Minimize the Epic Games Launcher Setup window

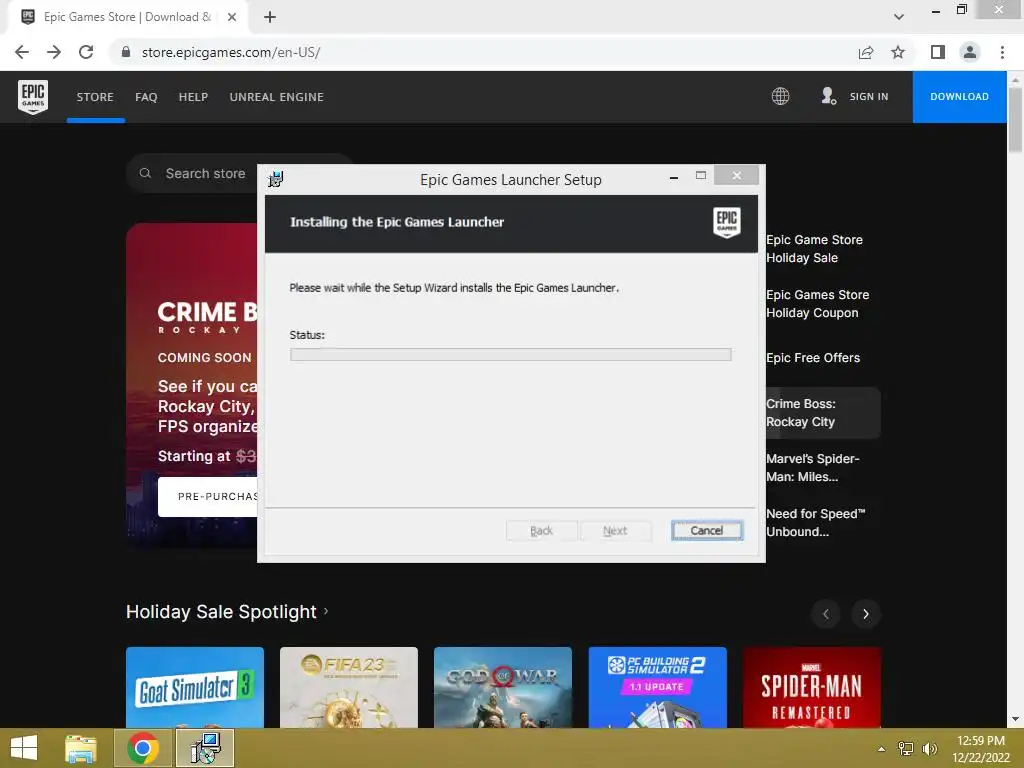(x=673, y=177)
